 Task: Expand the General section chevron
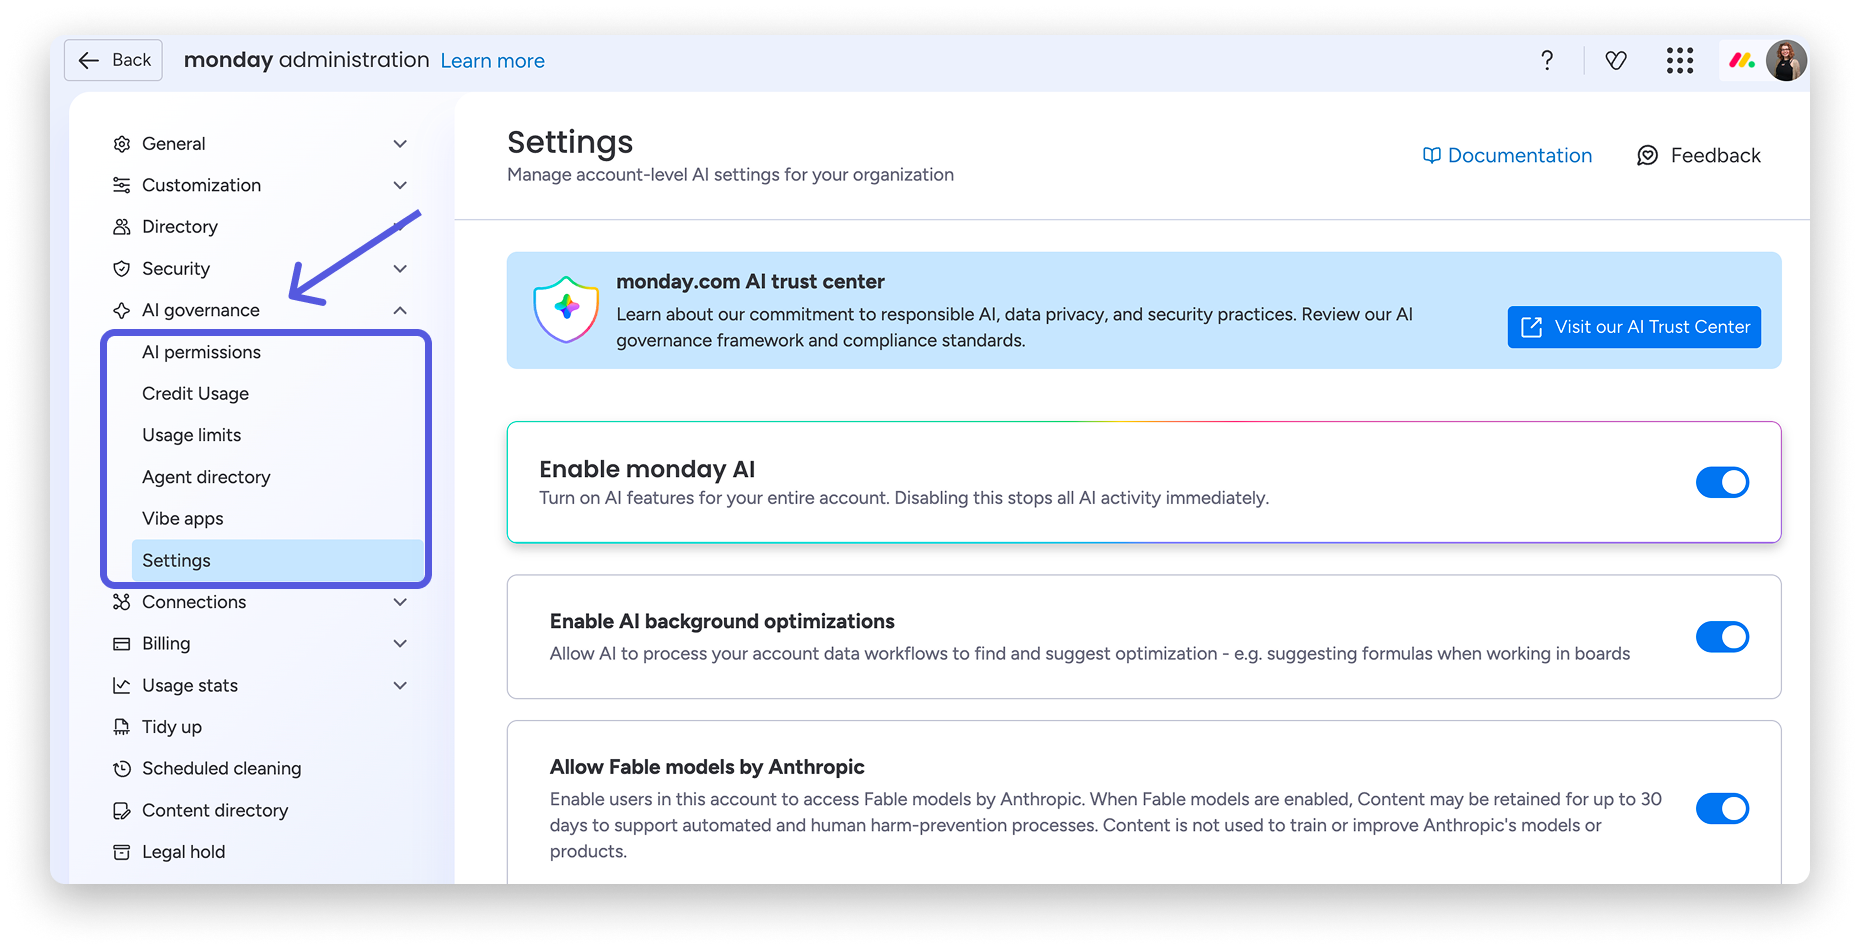(400, 144)
